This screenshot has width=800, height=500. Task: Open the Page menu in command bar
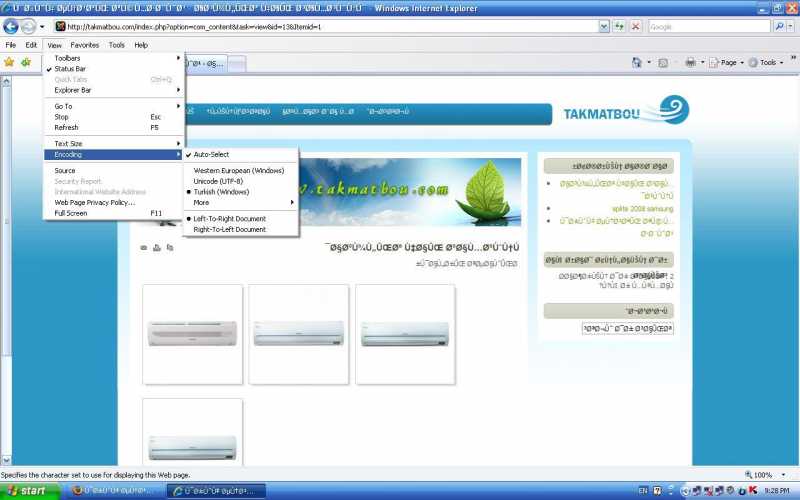click(725, 62)
